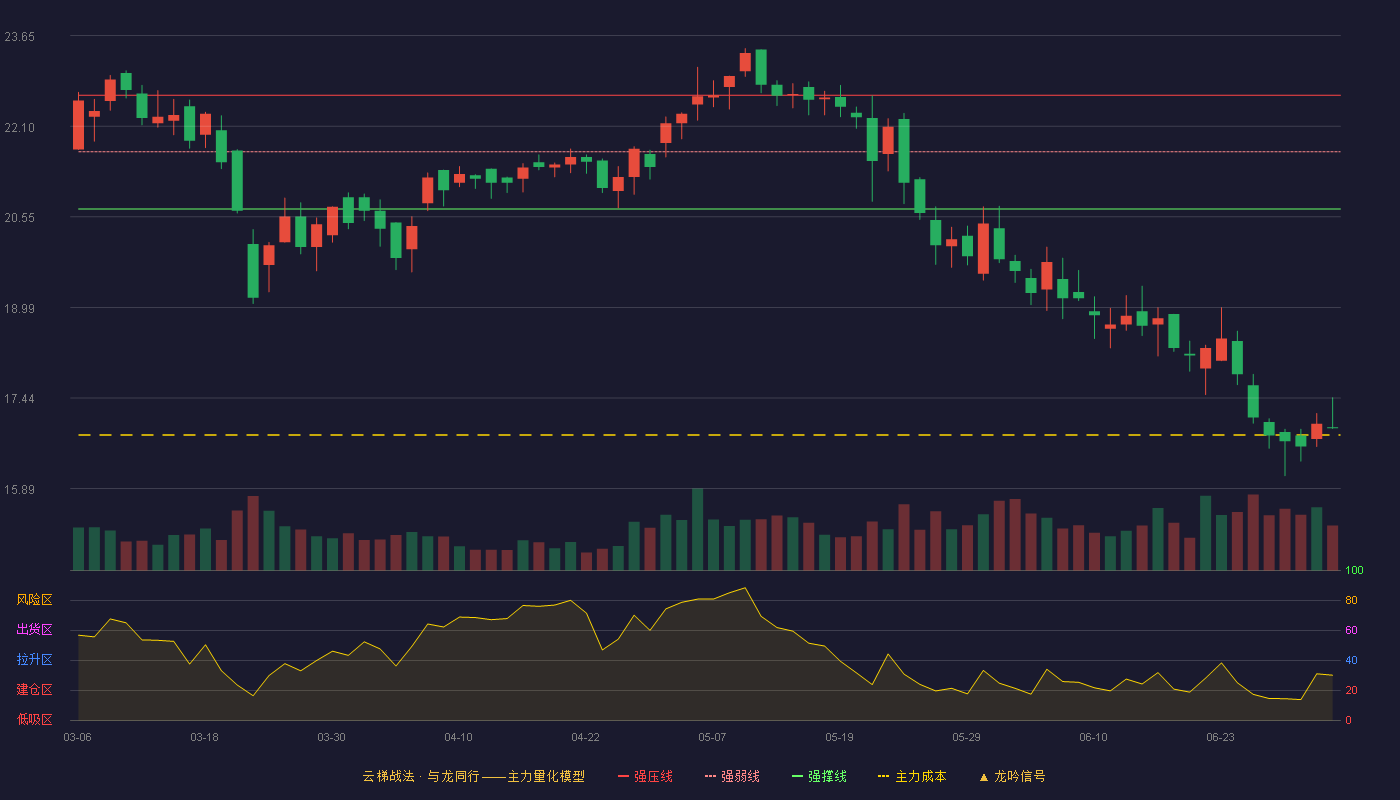Click the 04-10 date label

458,737
